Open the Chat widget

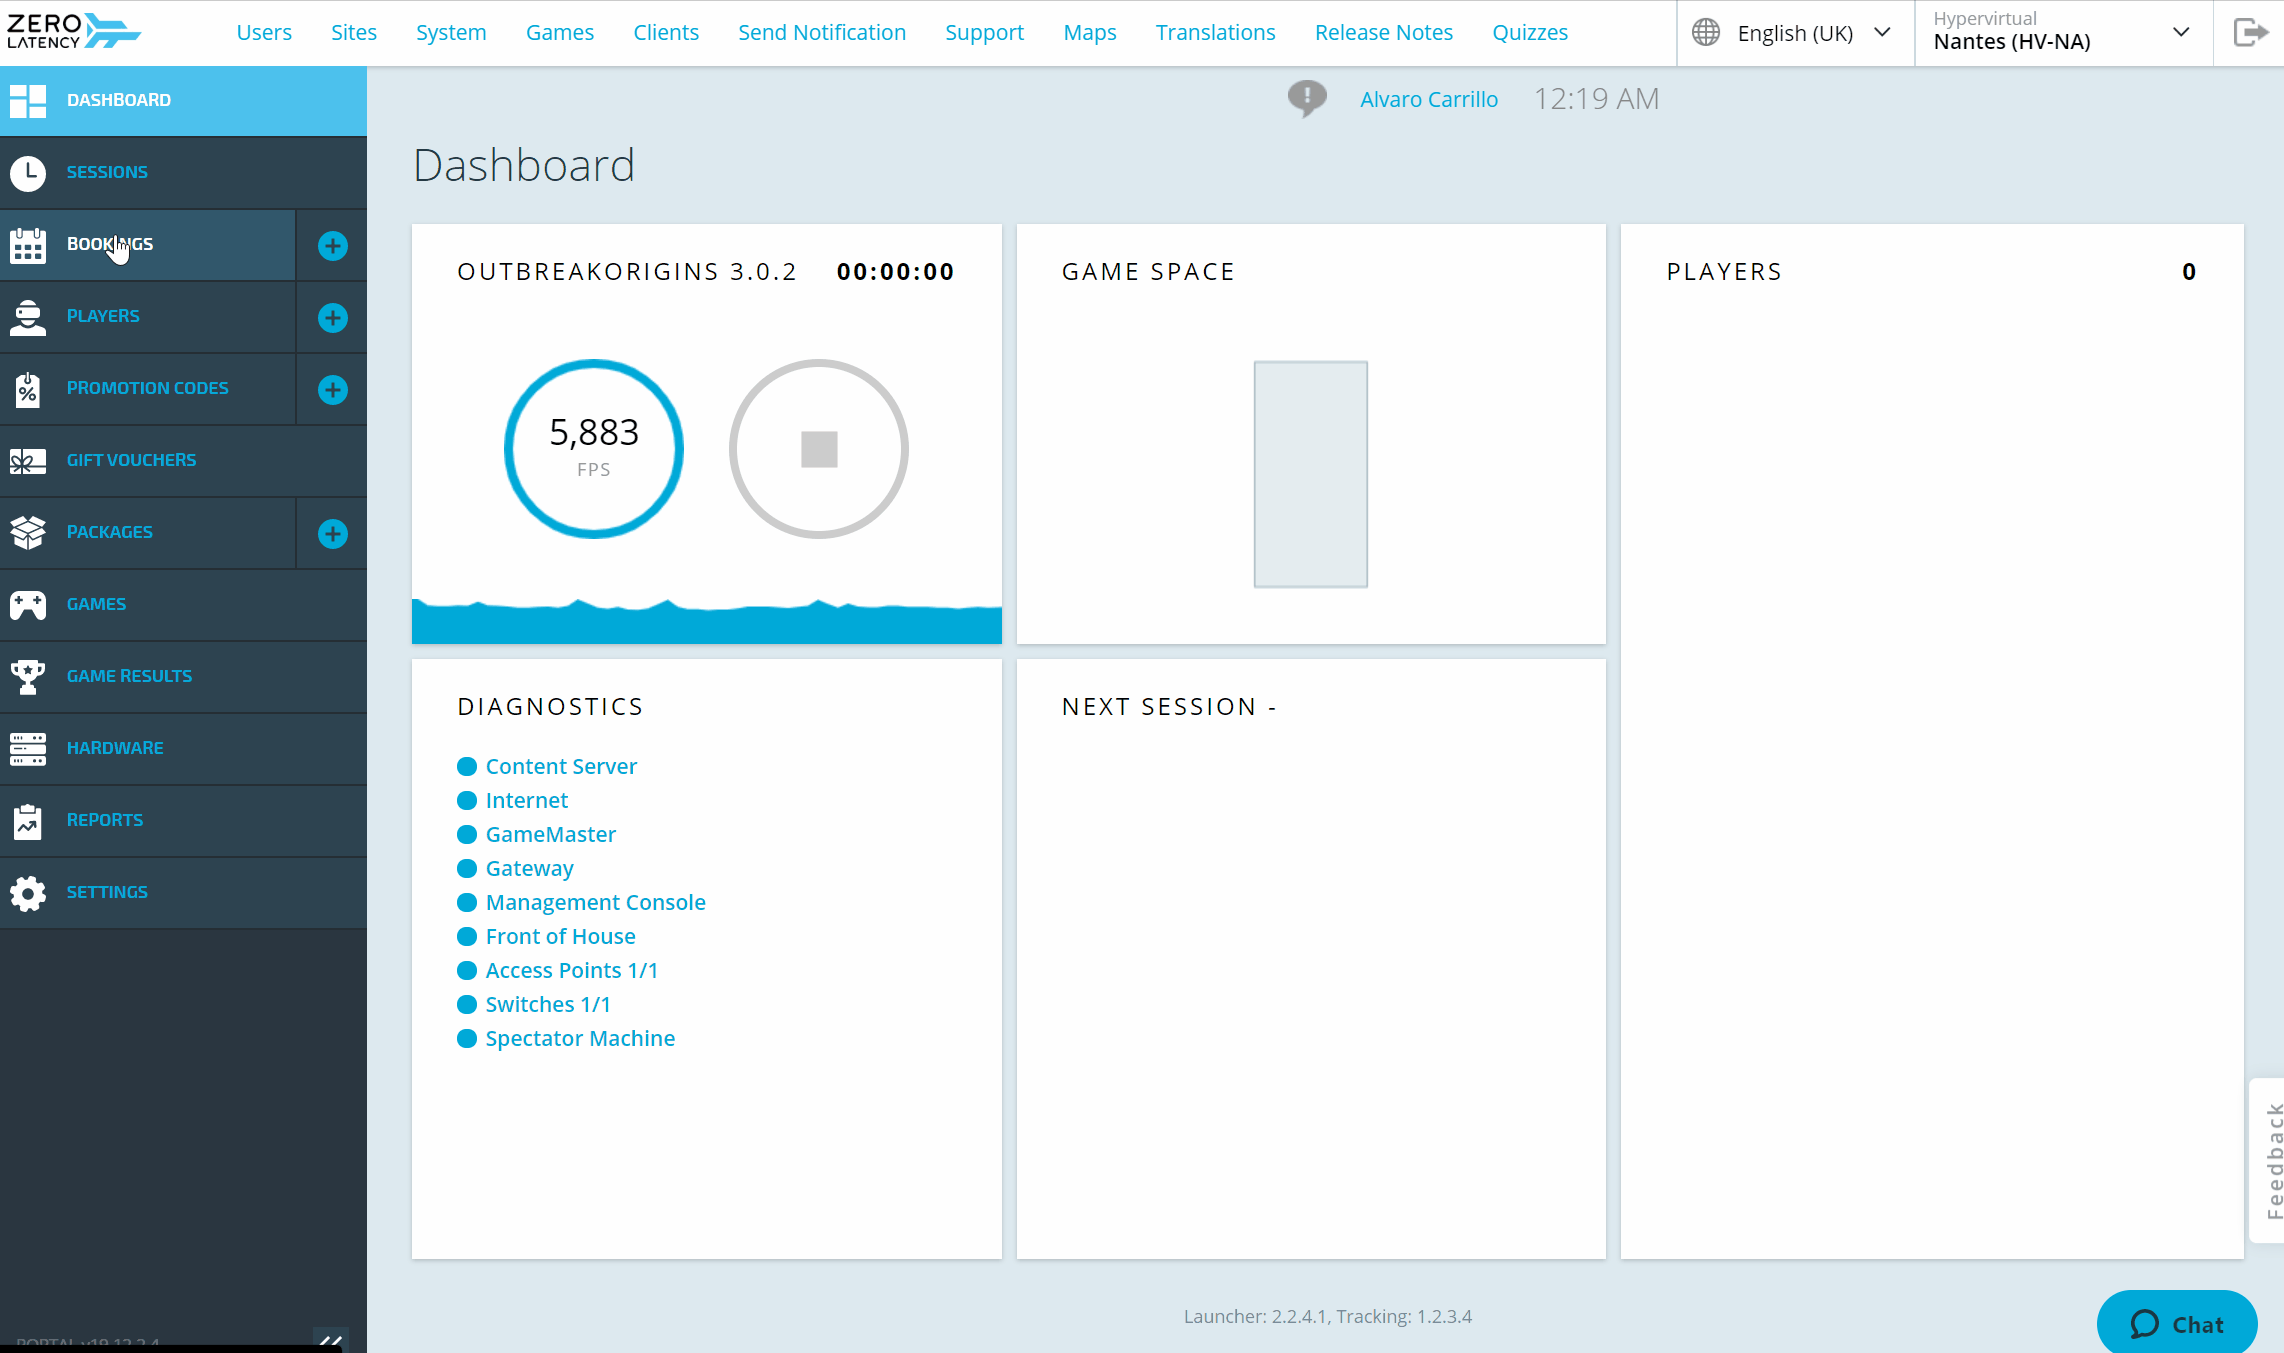2177,1323
